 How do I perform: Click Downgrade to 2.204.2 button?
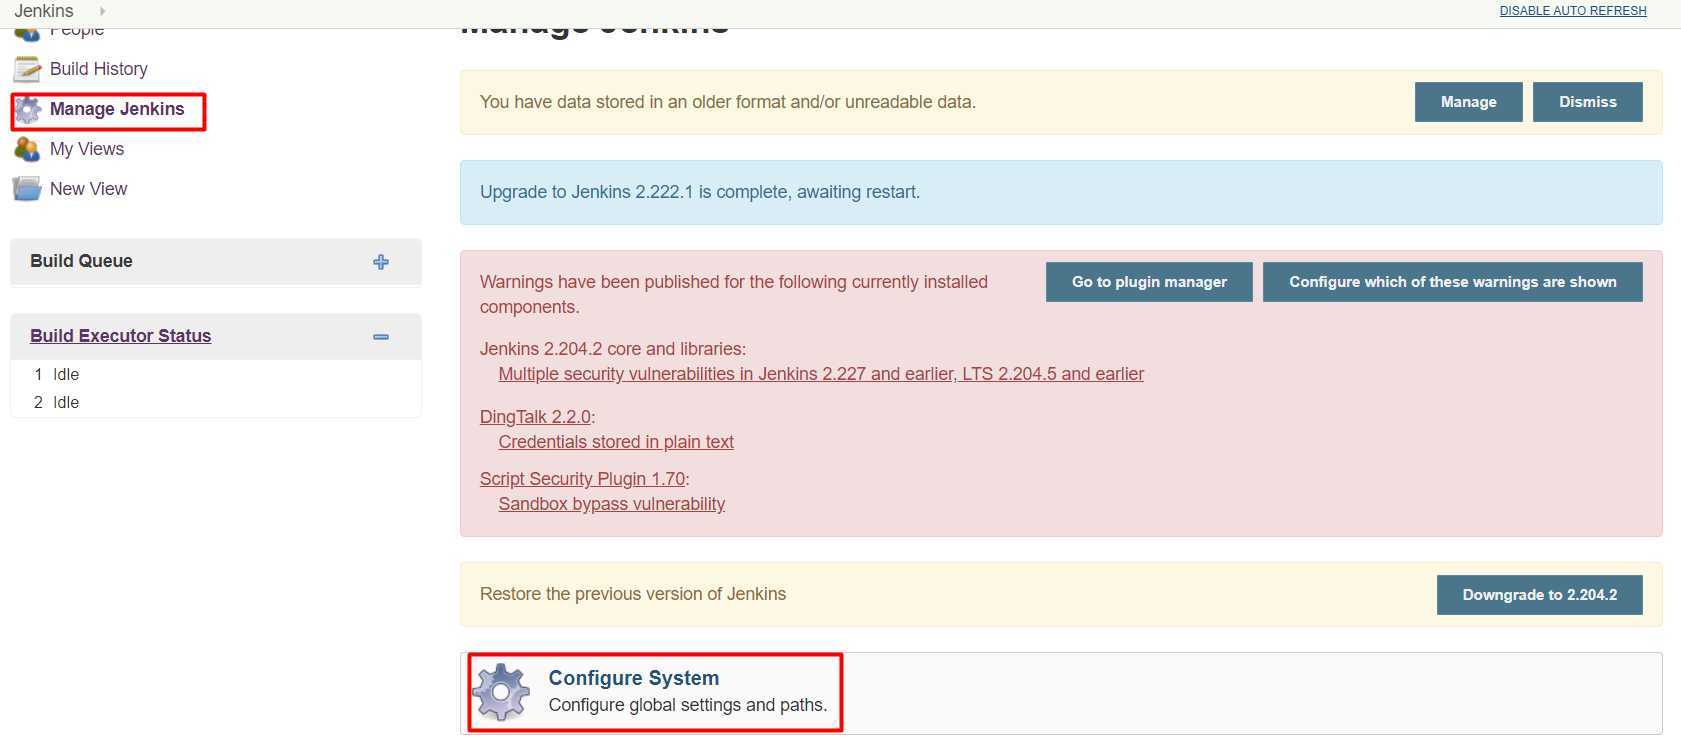(x=1540, y=595)
